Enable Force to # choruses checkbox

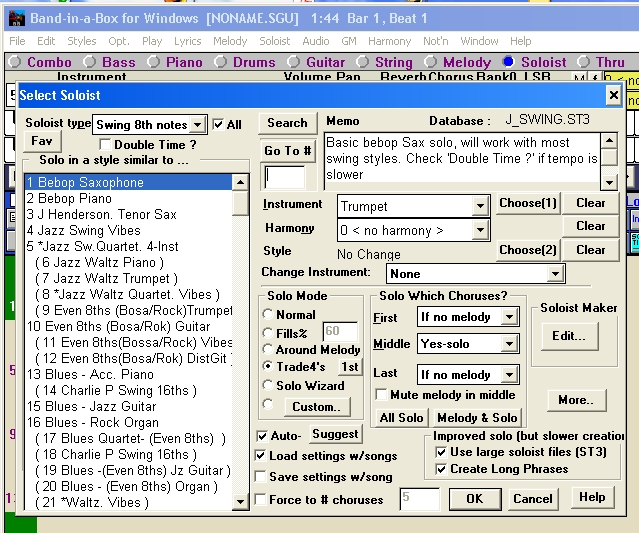[x=260, y=499]
